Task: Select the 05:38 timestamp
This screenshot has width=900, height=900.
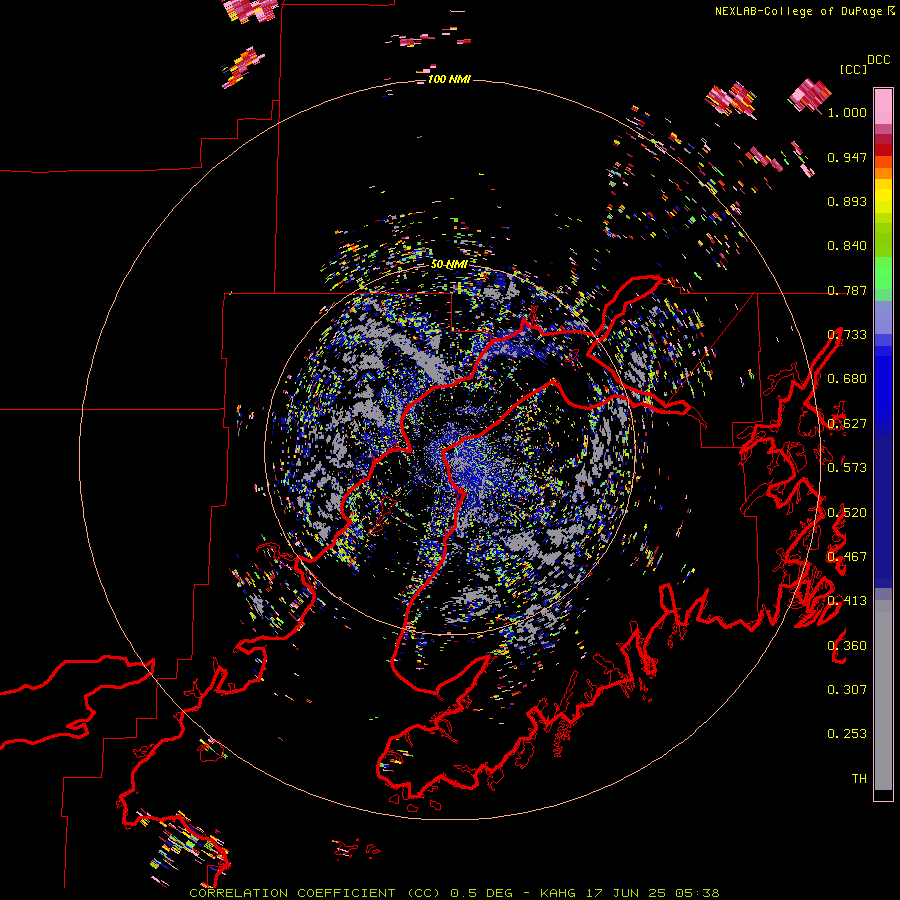Action: 697,893
